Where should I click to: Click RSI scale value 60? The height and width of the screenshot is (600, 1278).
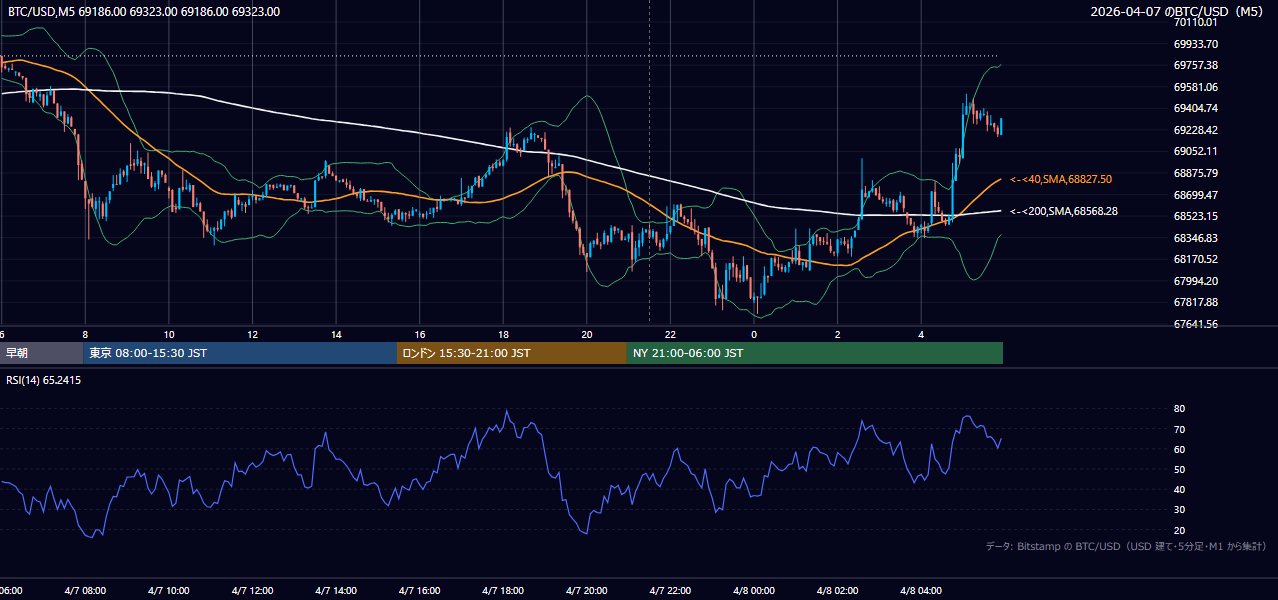click(x=1179, y=449)
